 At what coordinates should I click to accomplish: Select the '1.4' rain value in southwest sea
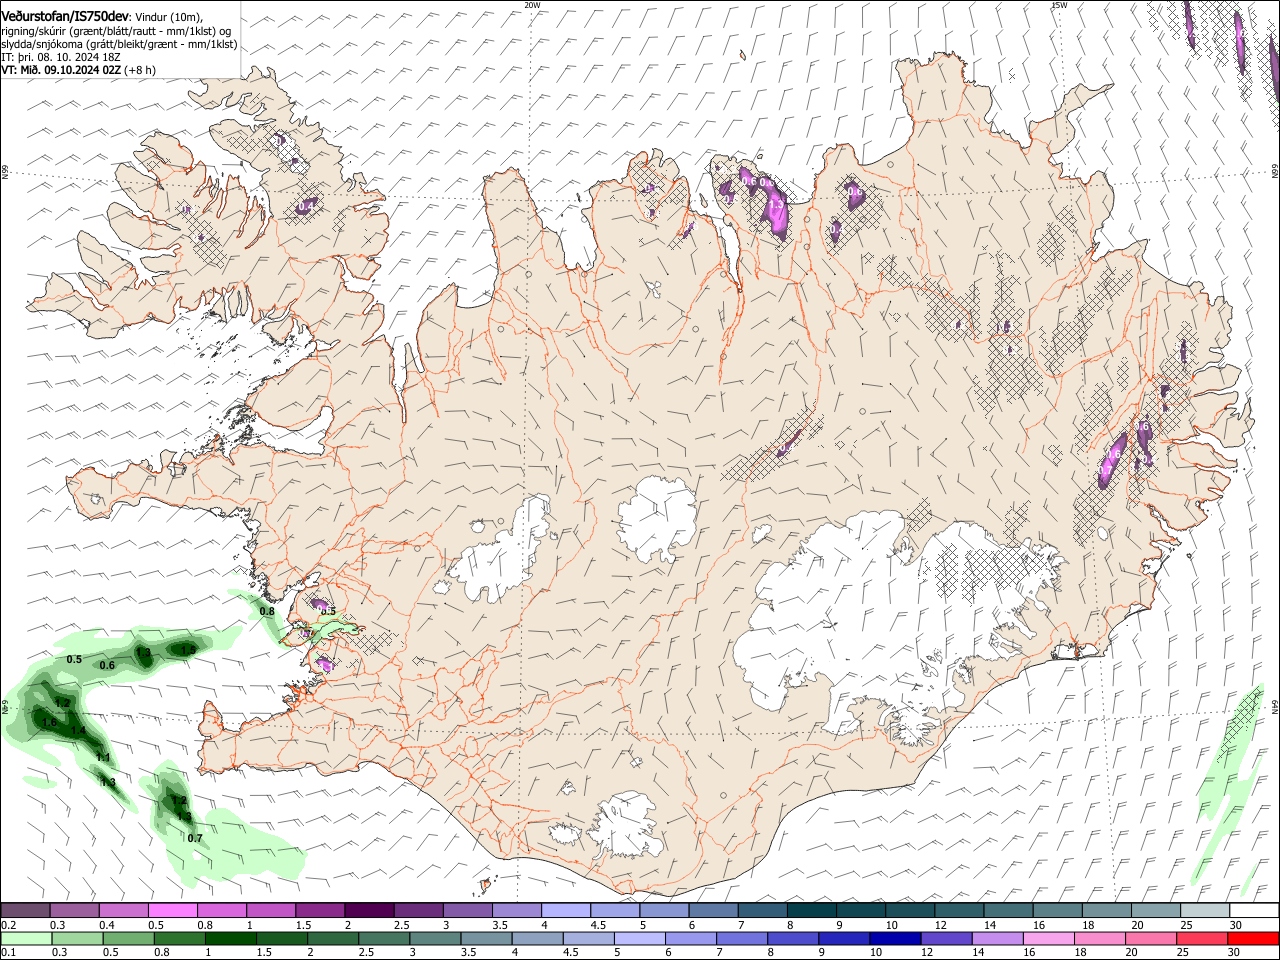(x=78, y=730)
